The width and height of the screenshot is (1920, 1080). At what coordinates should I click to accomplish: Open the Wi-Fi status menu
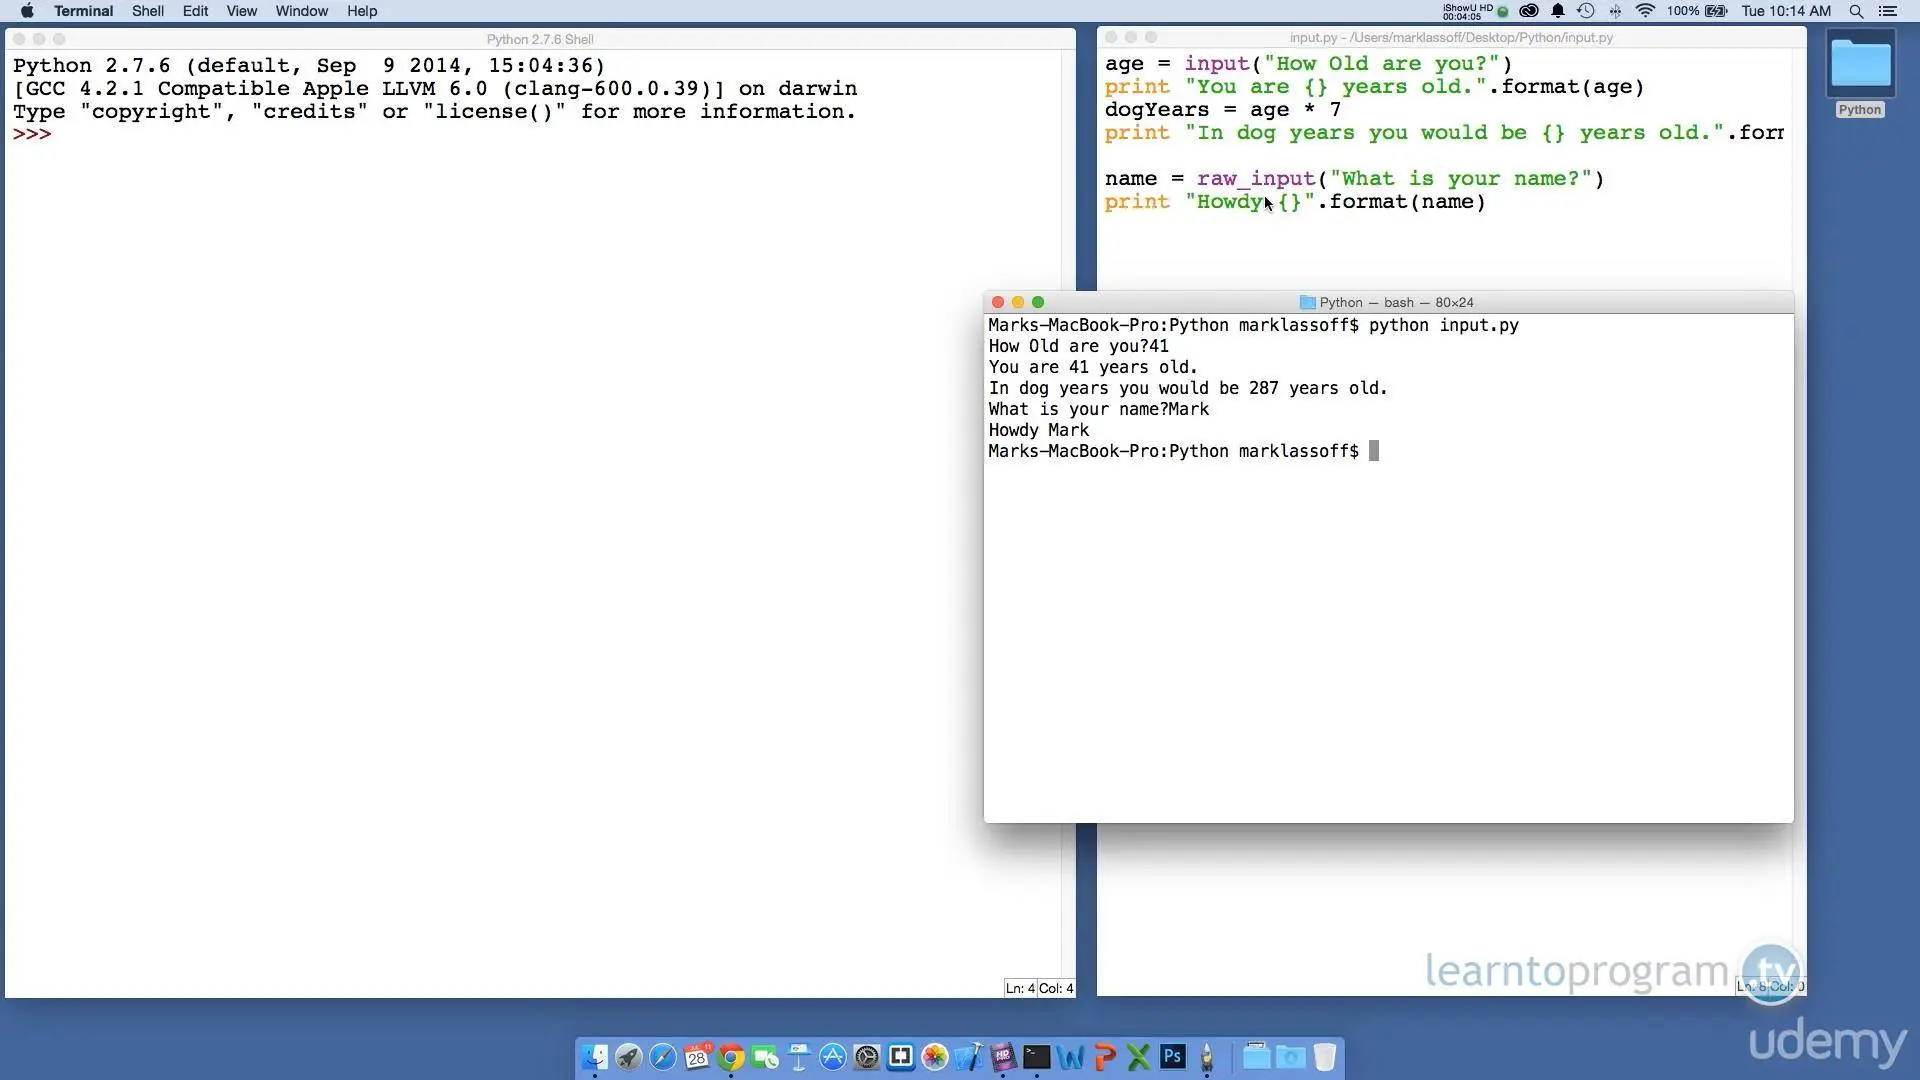(x=1645, y=11)
